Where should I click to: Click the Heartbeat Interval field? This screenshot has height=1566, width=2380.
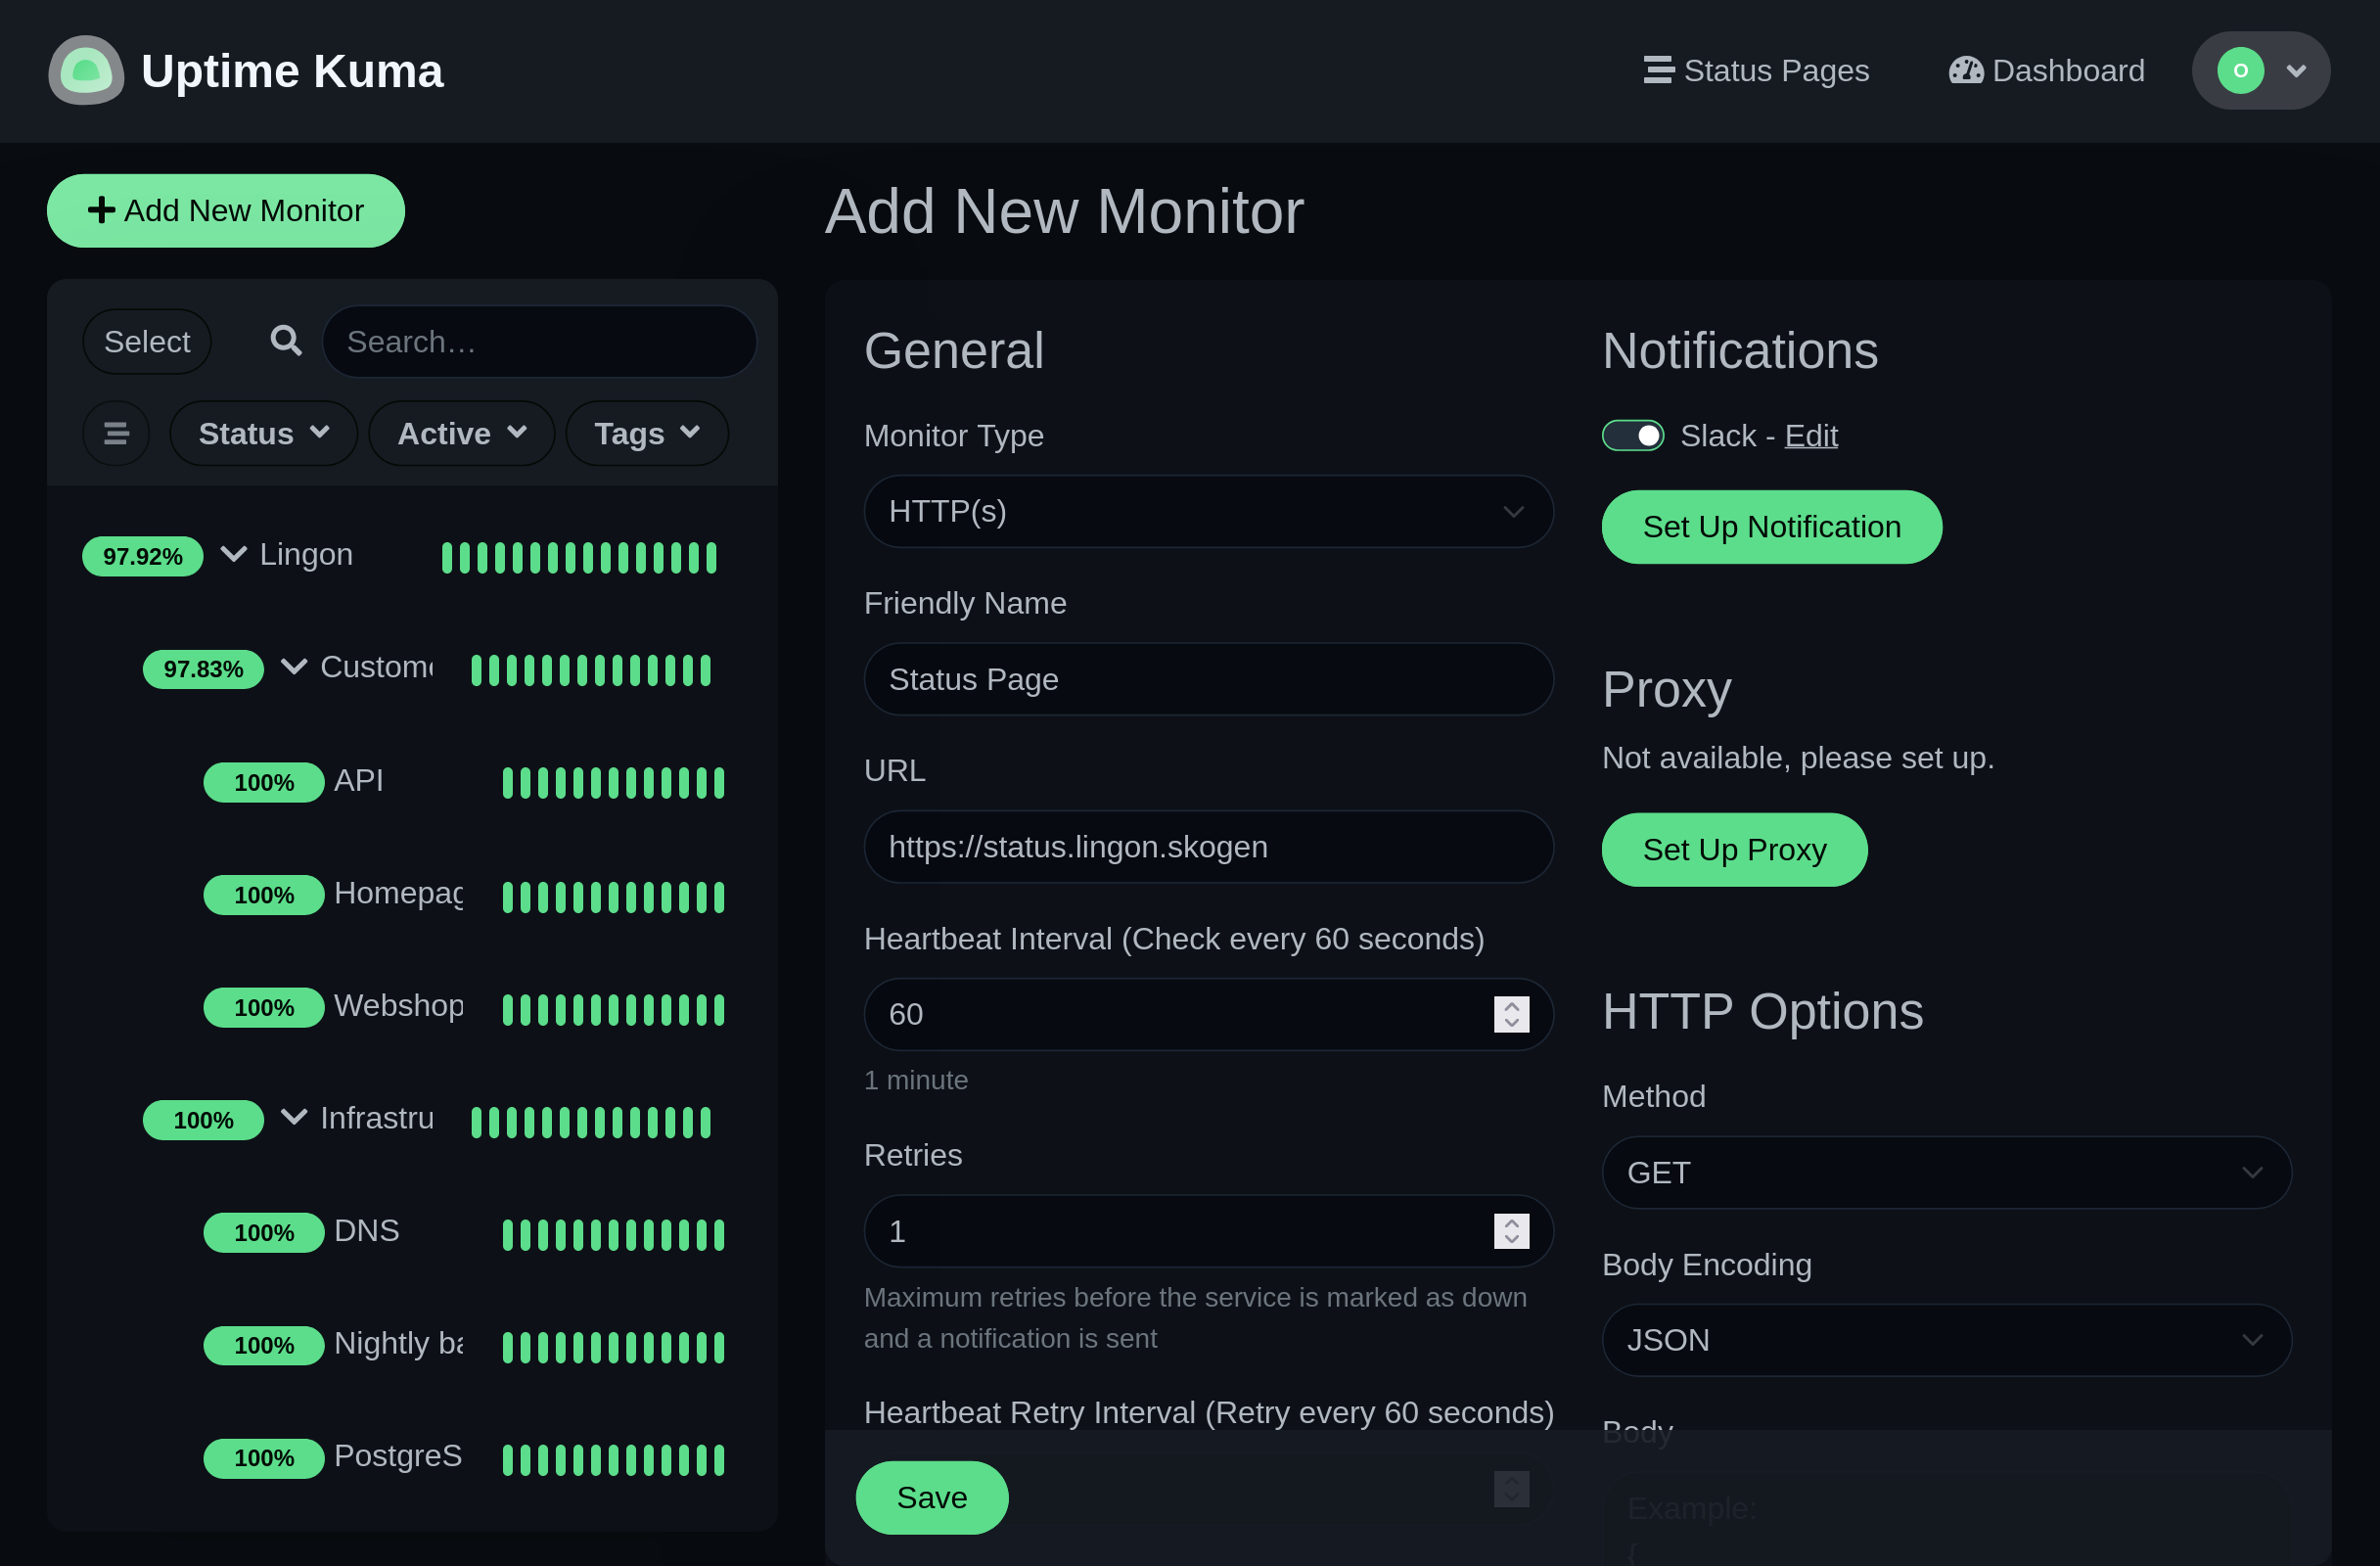(1208, 1014)
